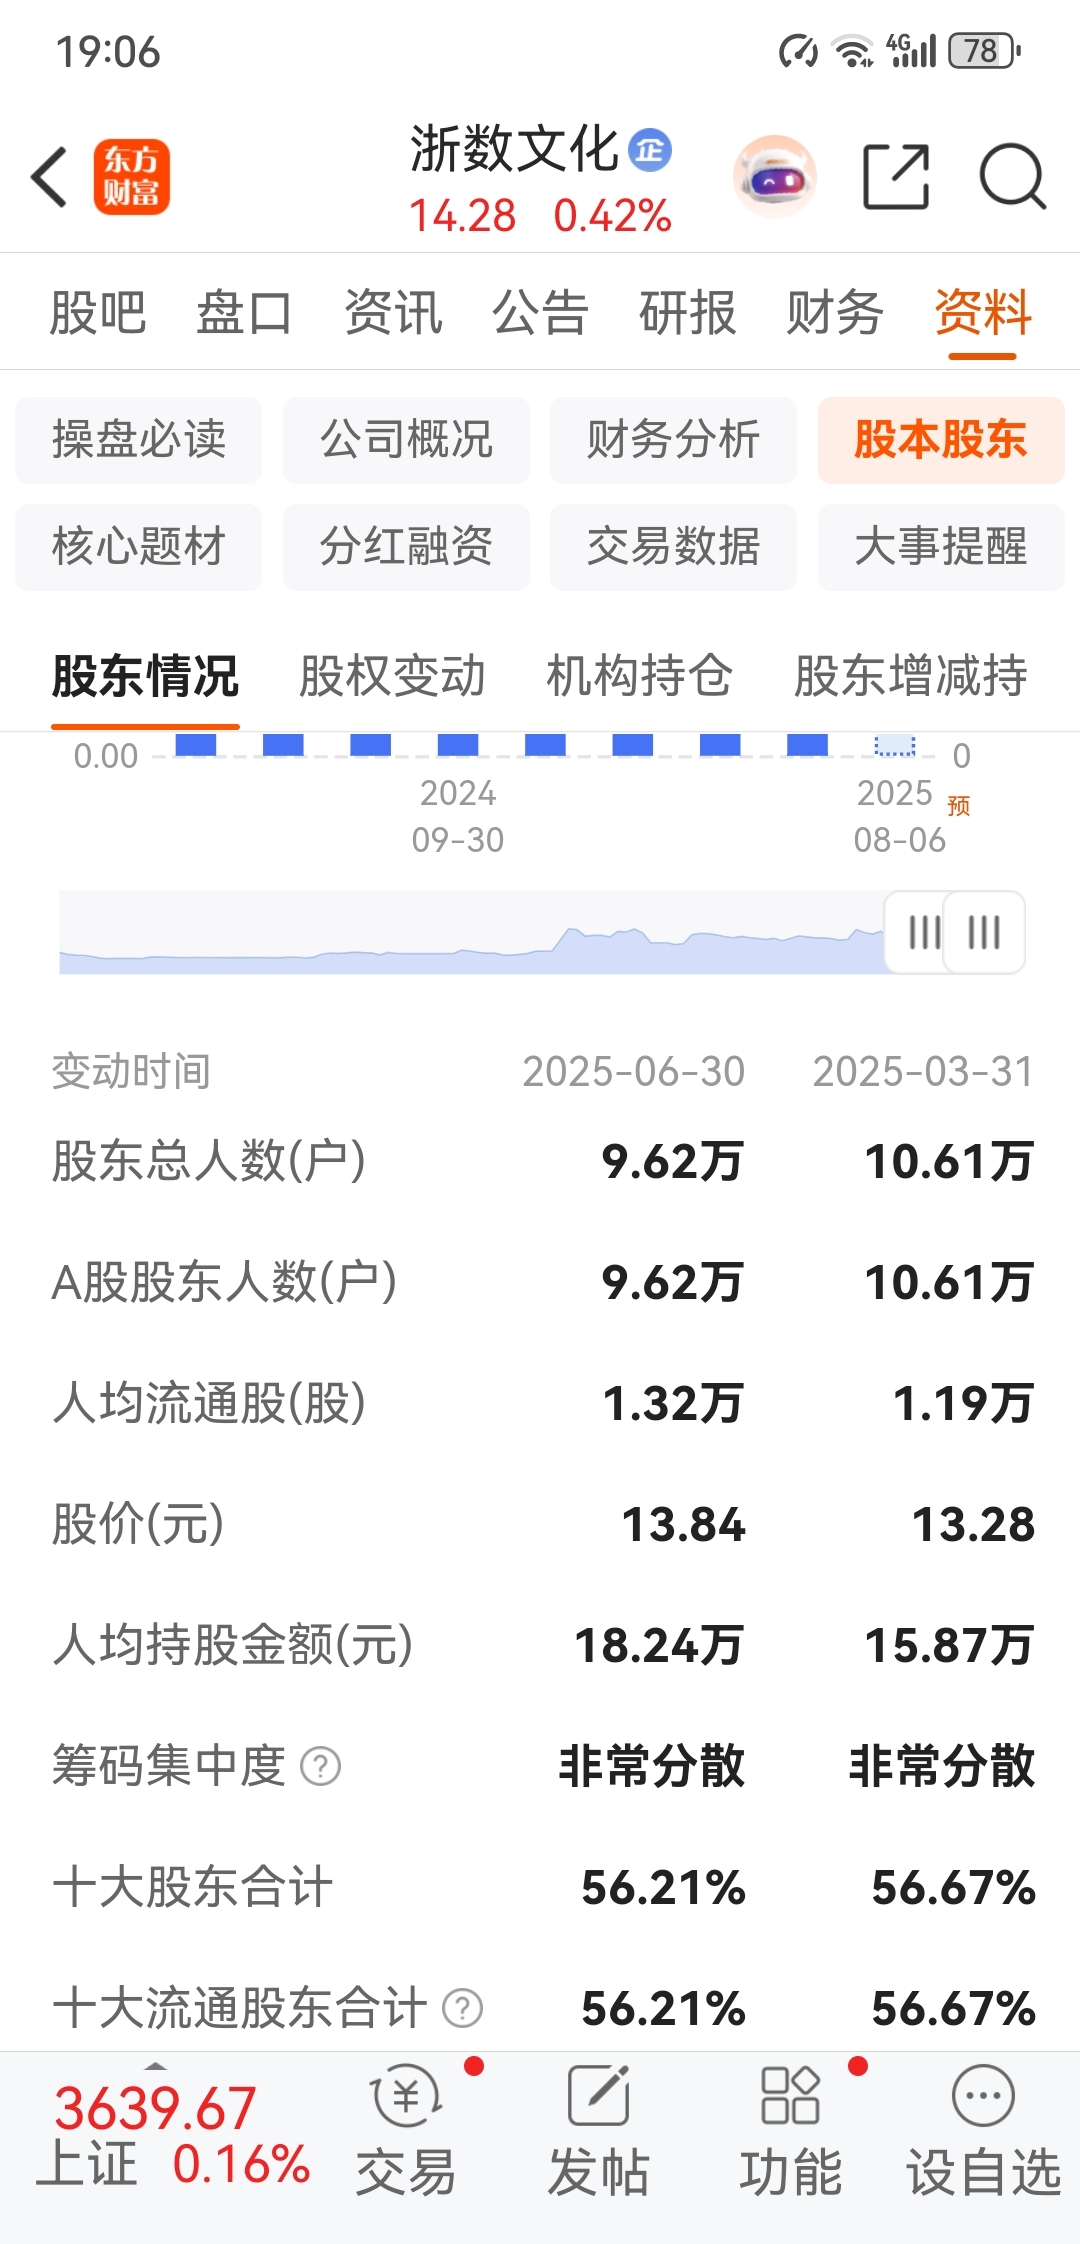The height and width of the screenshot is (2244, 1080).
Task: Open the 功能 grid icon
Action: pyautogui.click(x=790, y=2095)
